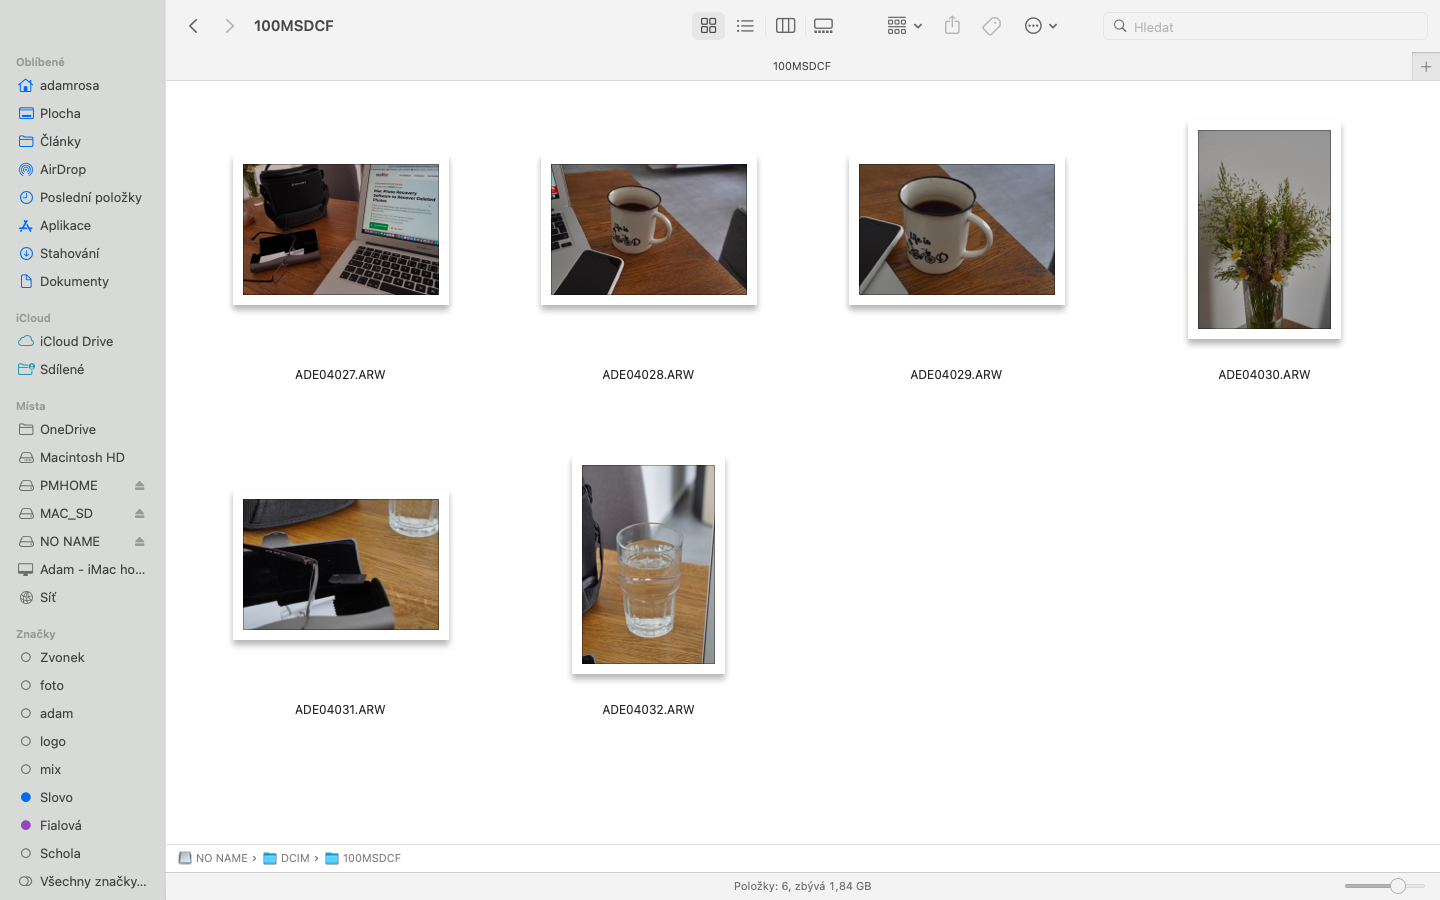
Task: Select PMHOME volume in the sidebar
Action: tap(69, 485)
